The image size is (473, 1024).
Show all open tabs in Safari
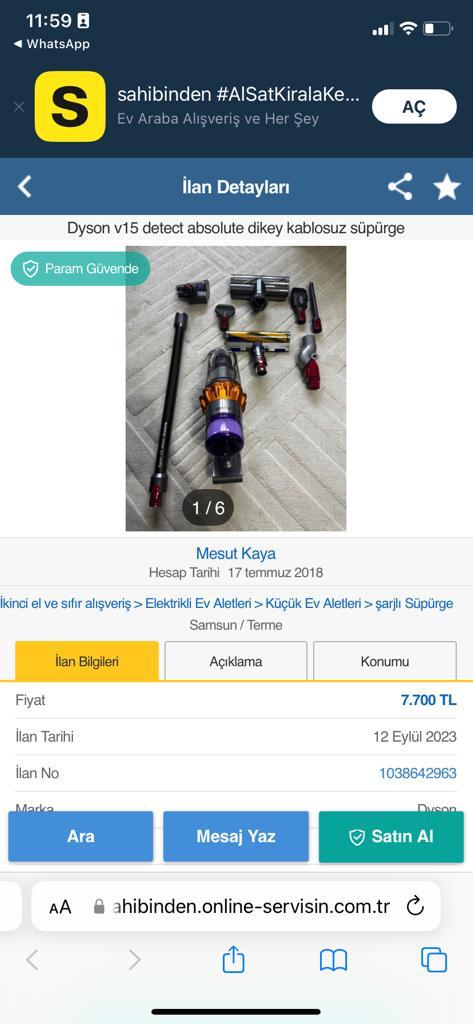point(434,960)
